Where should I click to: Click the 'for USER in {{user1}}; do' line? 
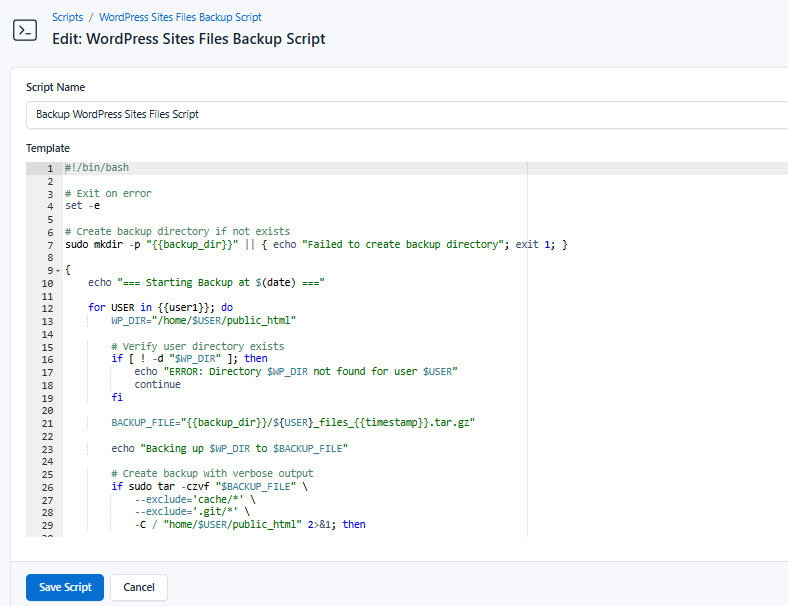click(x=160, y=308)
